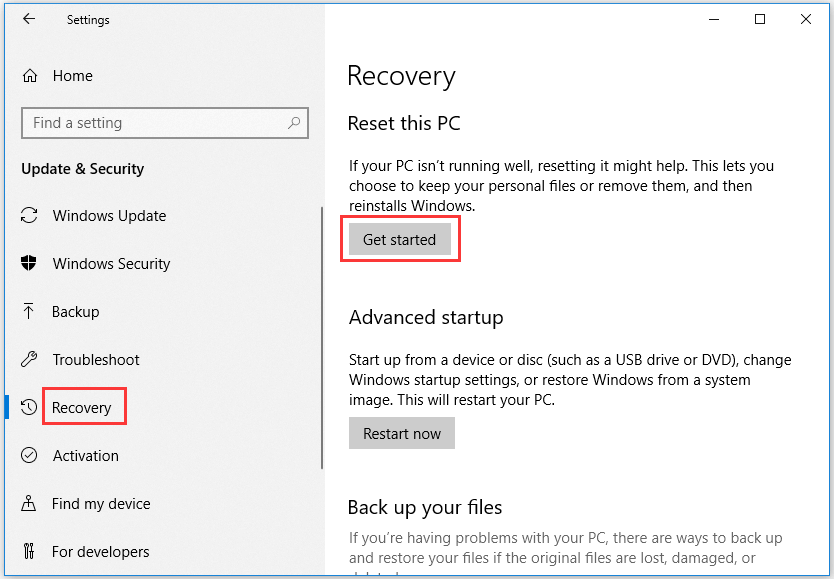Open the Troubleshoot page
Screen dimensions: 834x579
point(96,359)
